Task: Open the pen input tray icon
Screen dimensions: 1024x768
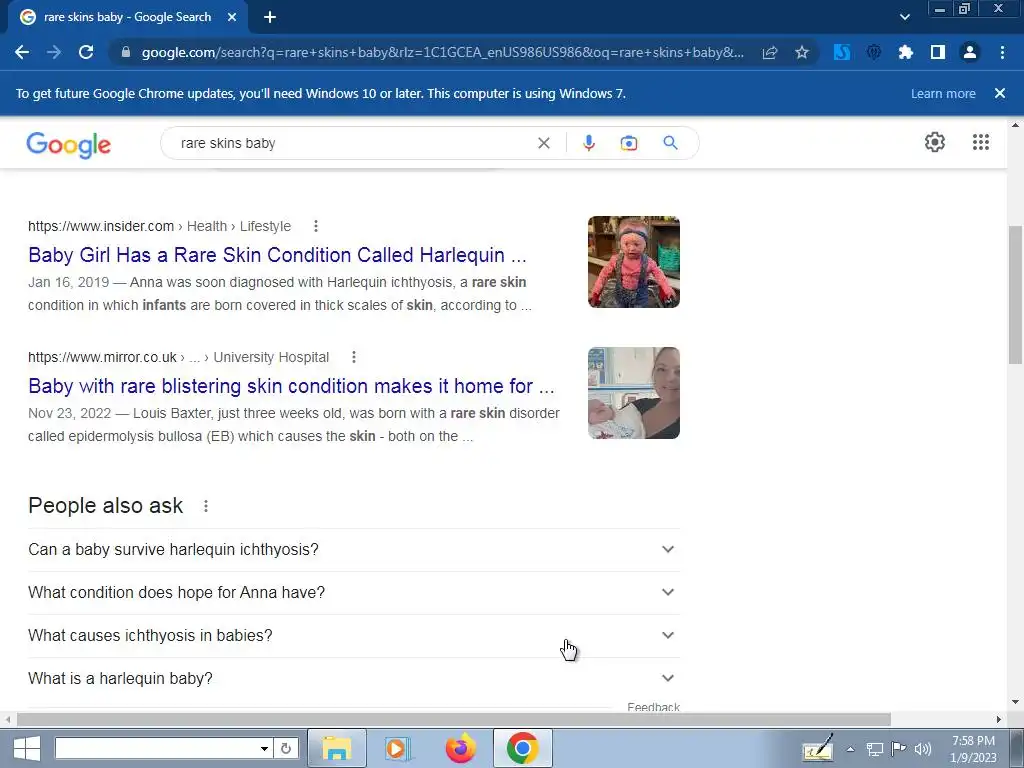Action: (x=818, y=748)
